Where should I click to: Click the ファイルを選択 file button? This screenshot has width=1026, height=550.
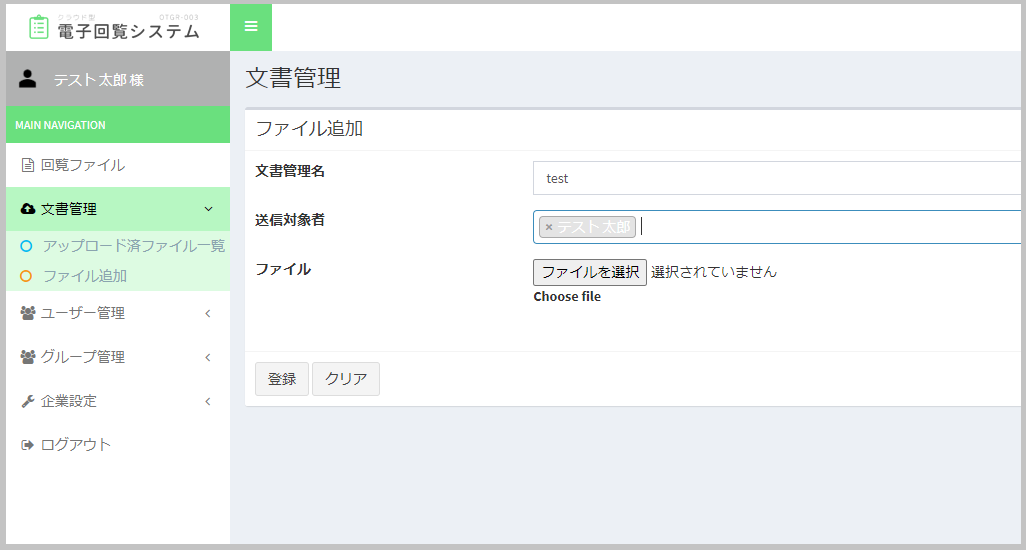[x=590, y=272]
